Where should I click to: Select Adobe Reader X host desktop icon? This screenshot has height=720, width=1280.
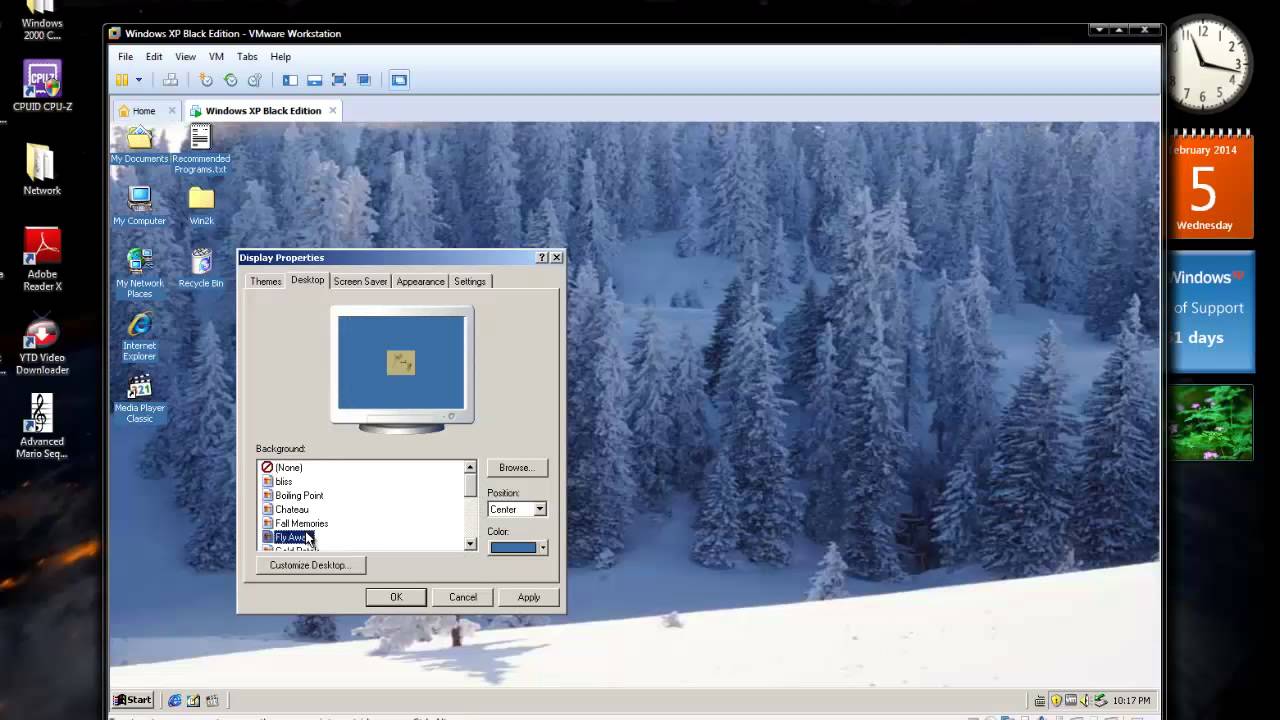coord(42,260)
